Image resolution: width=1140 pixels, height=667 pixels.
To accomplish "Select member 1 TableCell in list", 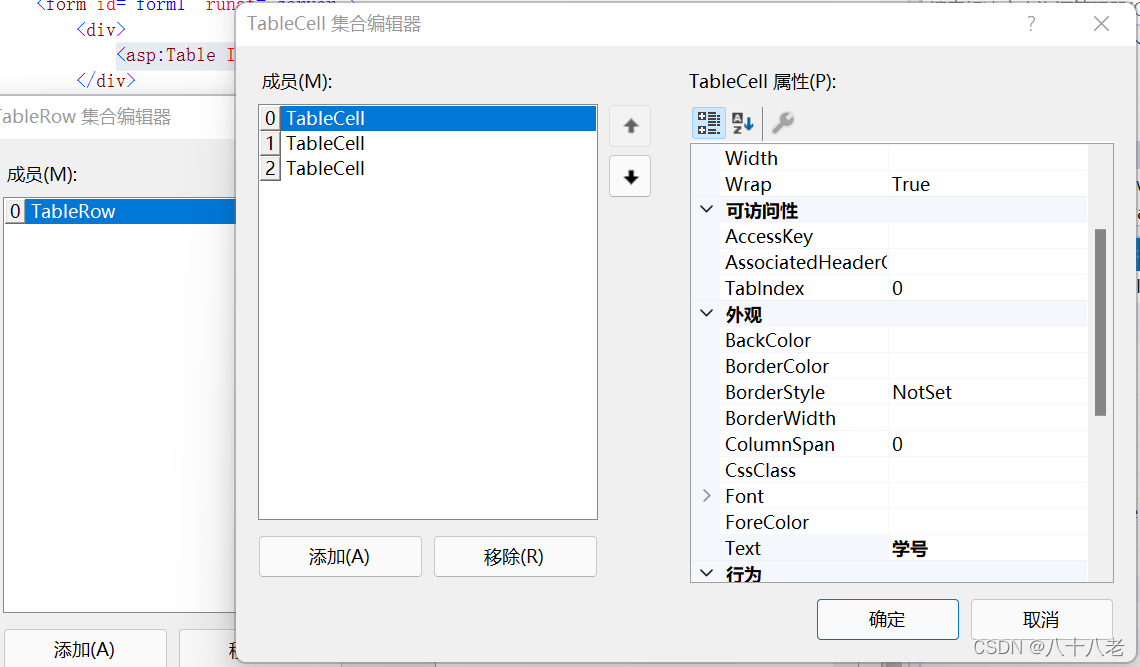I will tap(428, 143).
